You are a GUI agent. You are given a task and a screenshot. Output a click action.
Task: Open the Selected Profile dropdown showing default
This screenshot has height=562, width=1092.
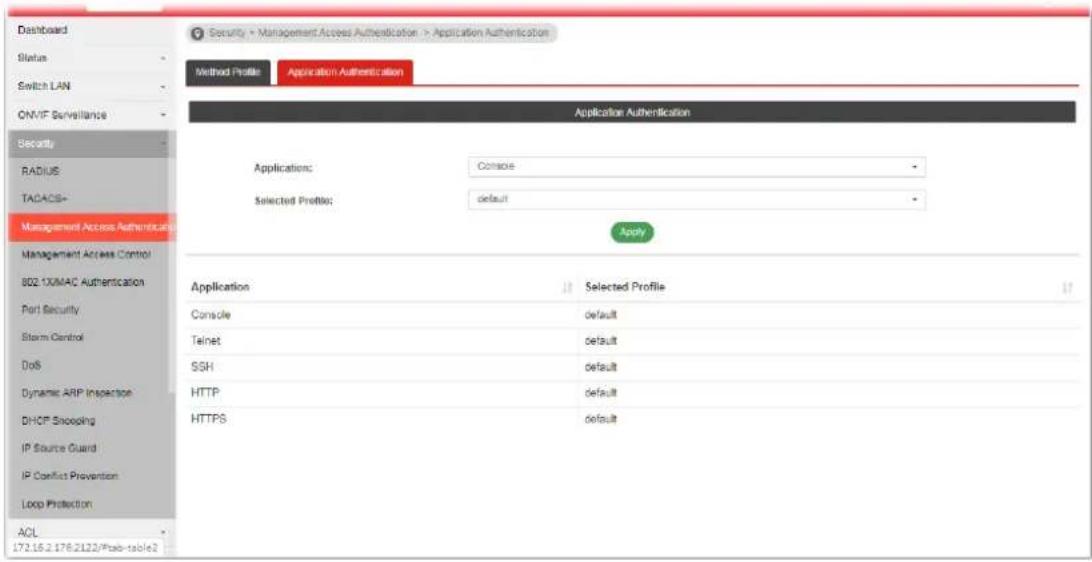click(698, 200)
